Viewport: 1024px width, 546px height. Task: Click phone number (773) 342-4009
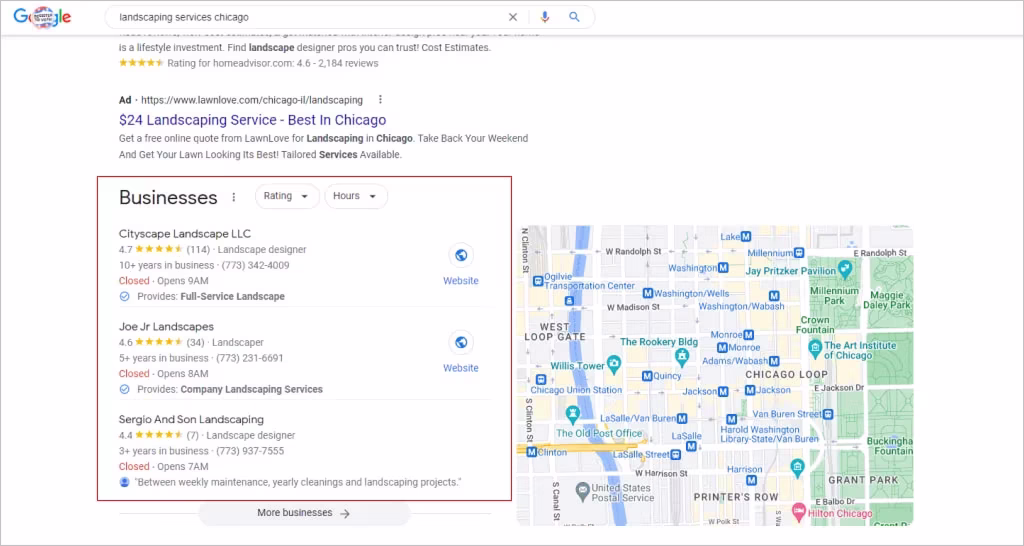(x=255, y=266)
